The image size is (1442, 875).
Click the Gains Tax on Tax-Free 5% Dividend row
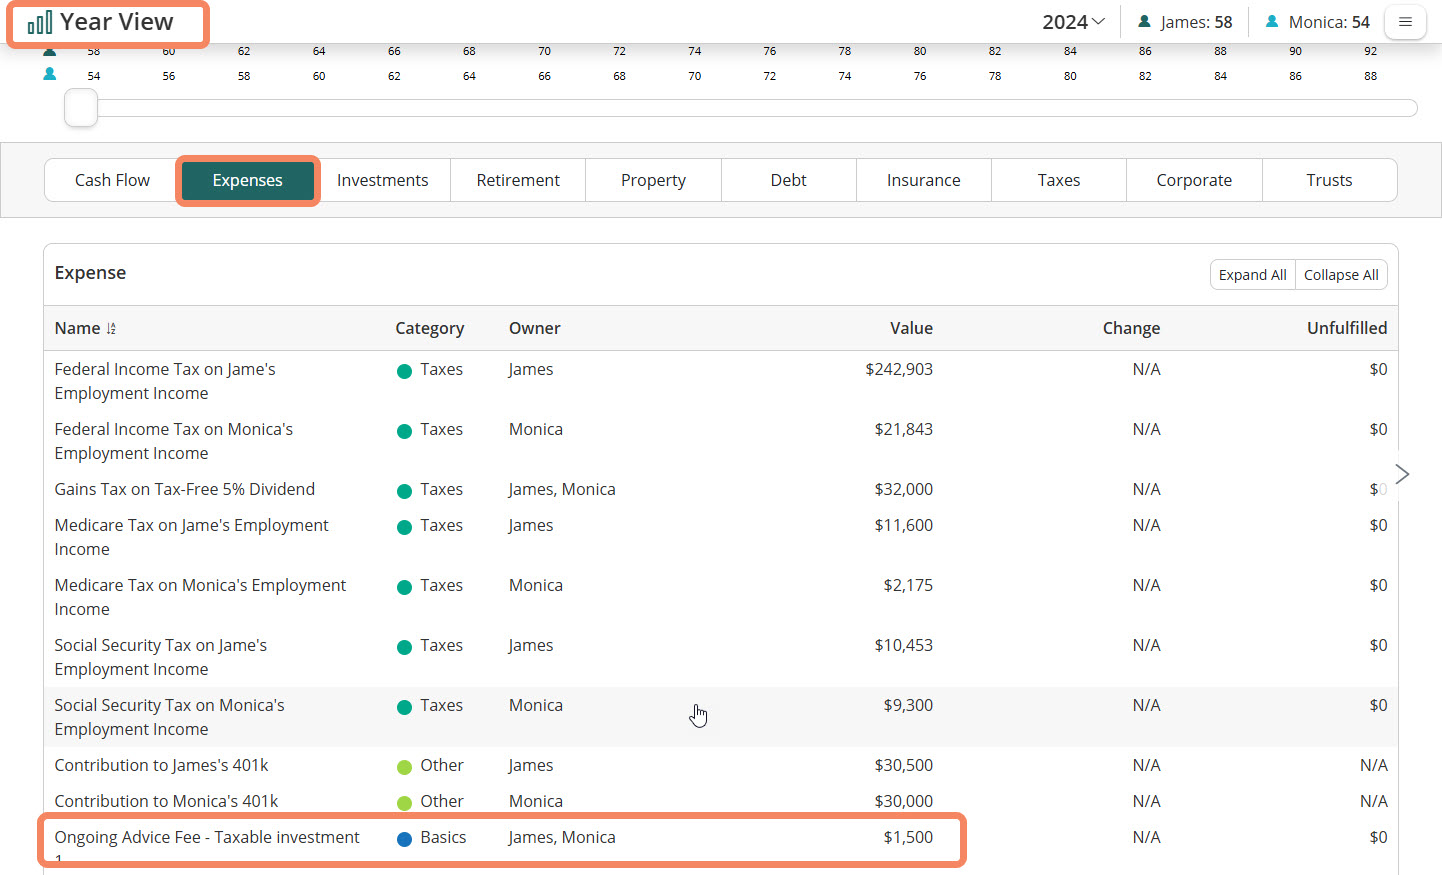[184, 489]
